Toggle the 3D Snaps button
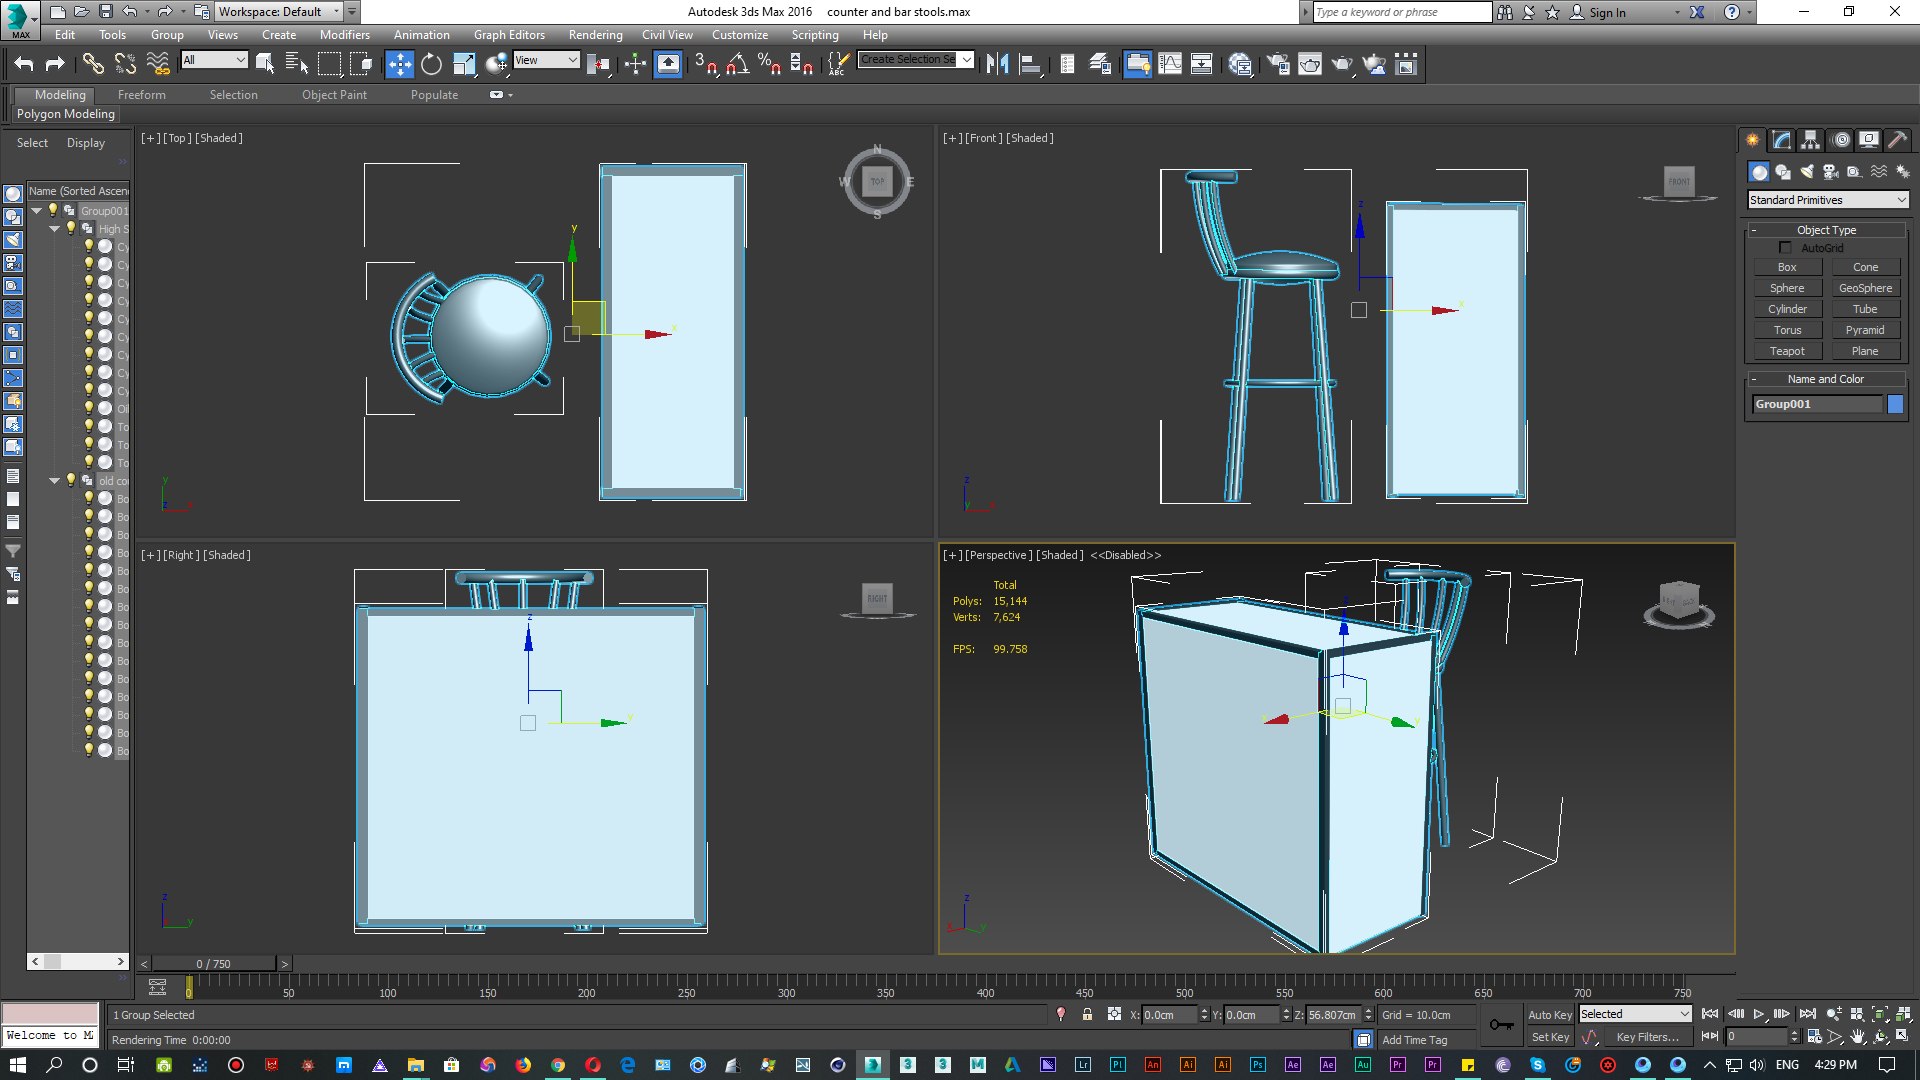This screenshot has width=1920, height=1080. (706, 65)
